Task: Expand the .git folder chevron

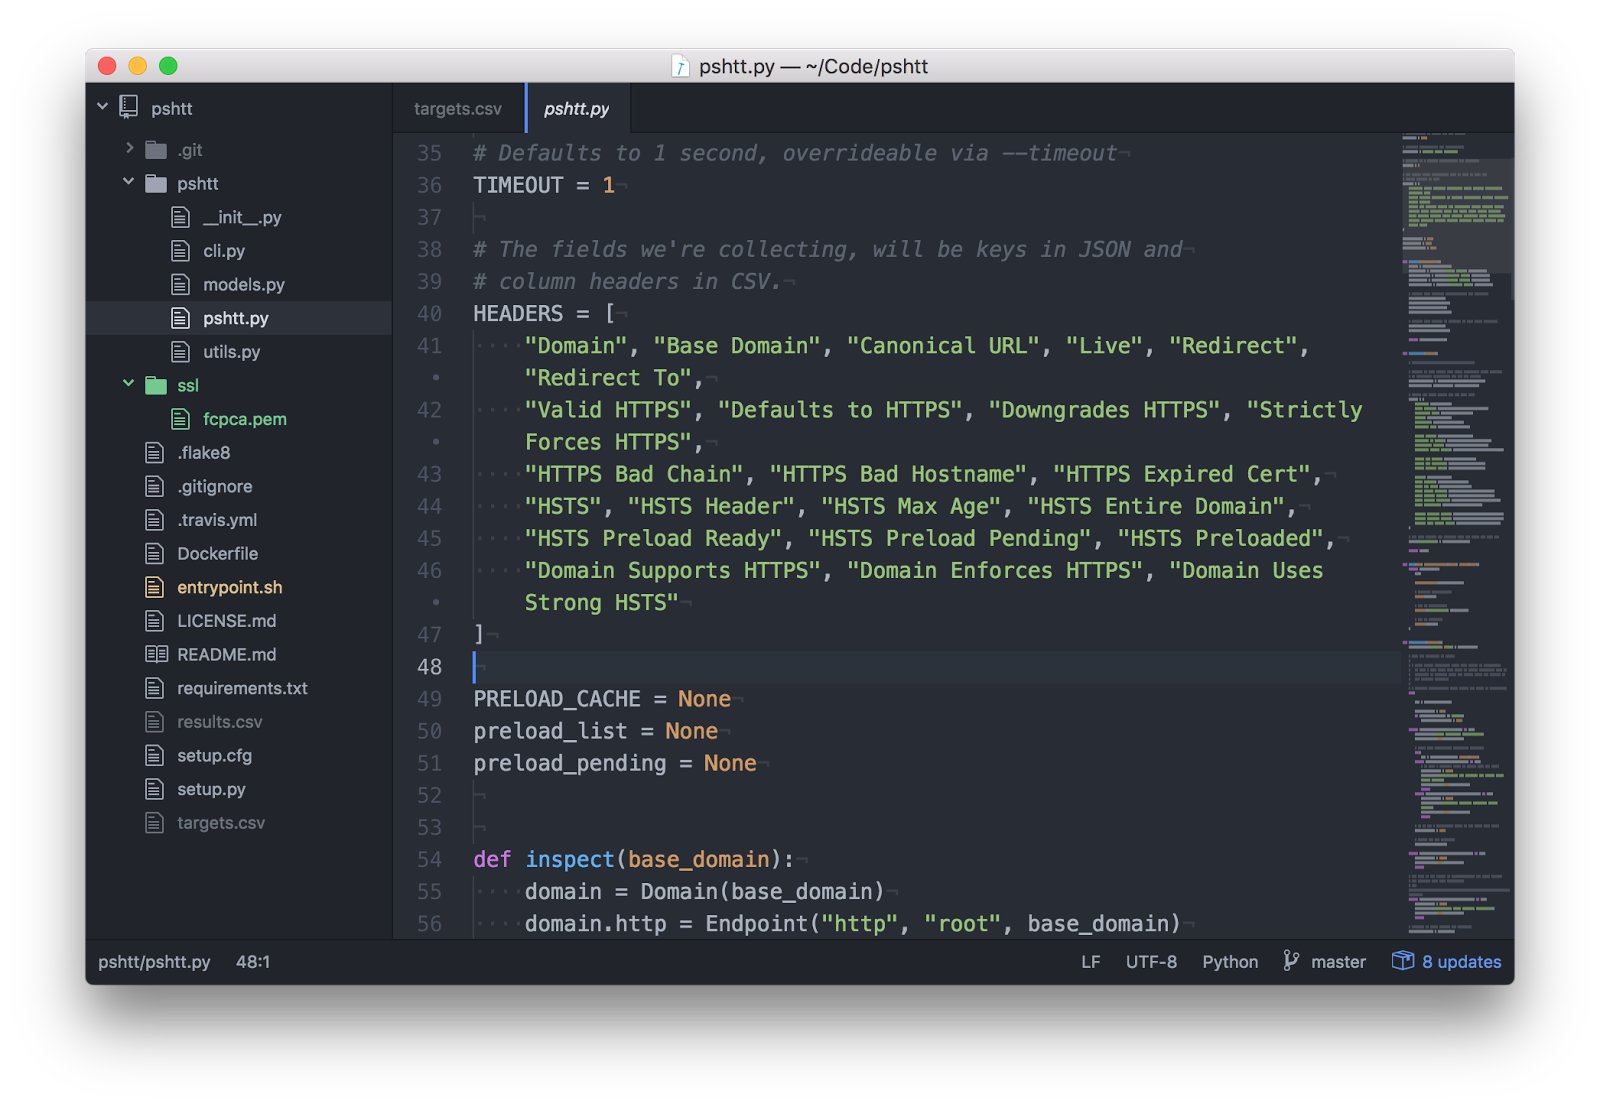Action: pos(129,148)
